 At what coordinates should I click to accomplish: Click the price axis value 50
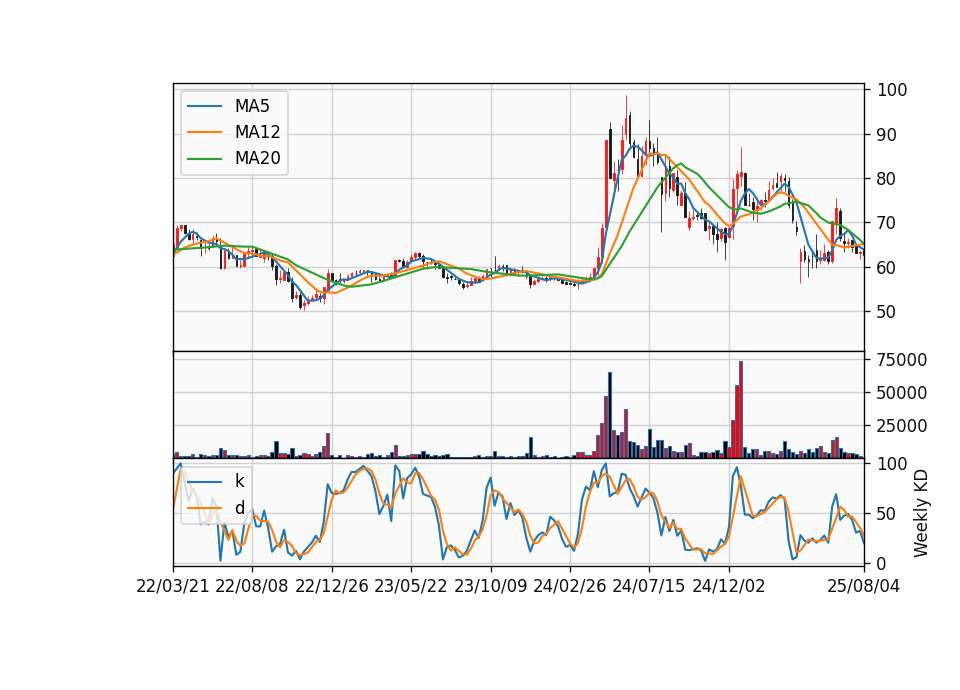886,312
